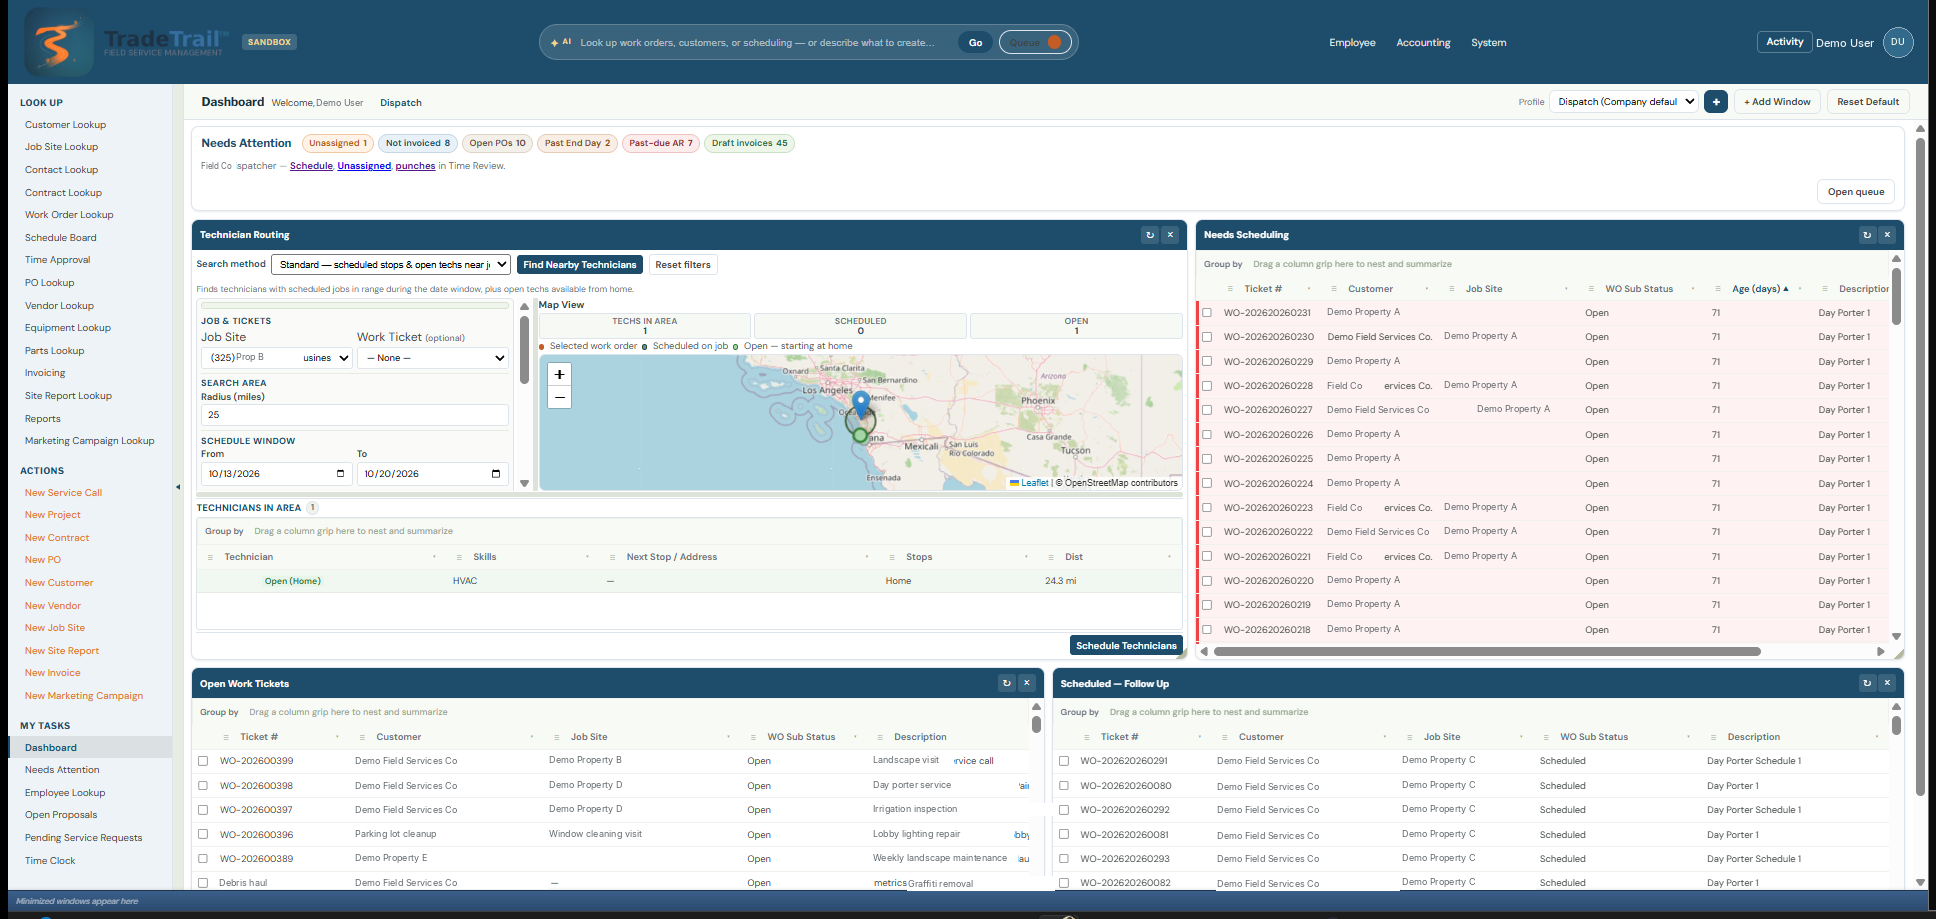
Task: Refresh the Needs Scheduling panel
Action: [1867, 235]
